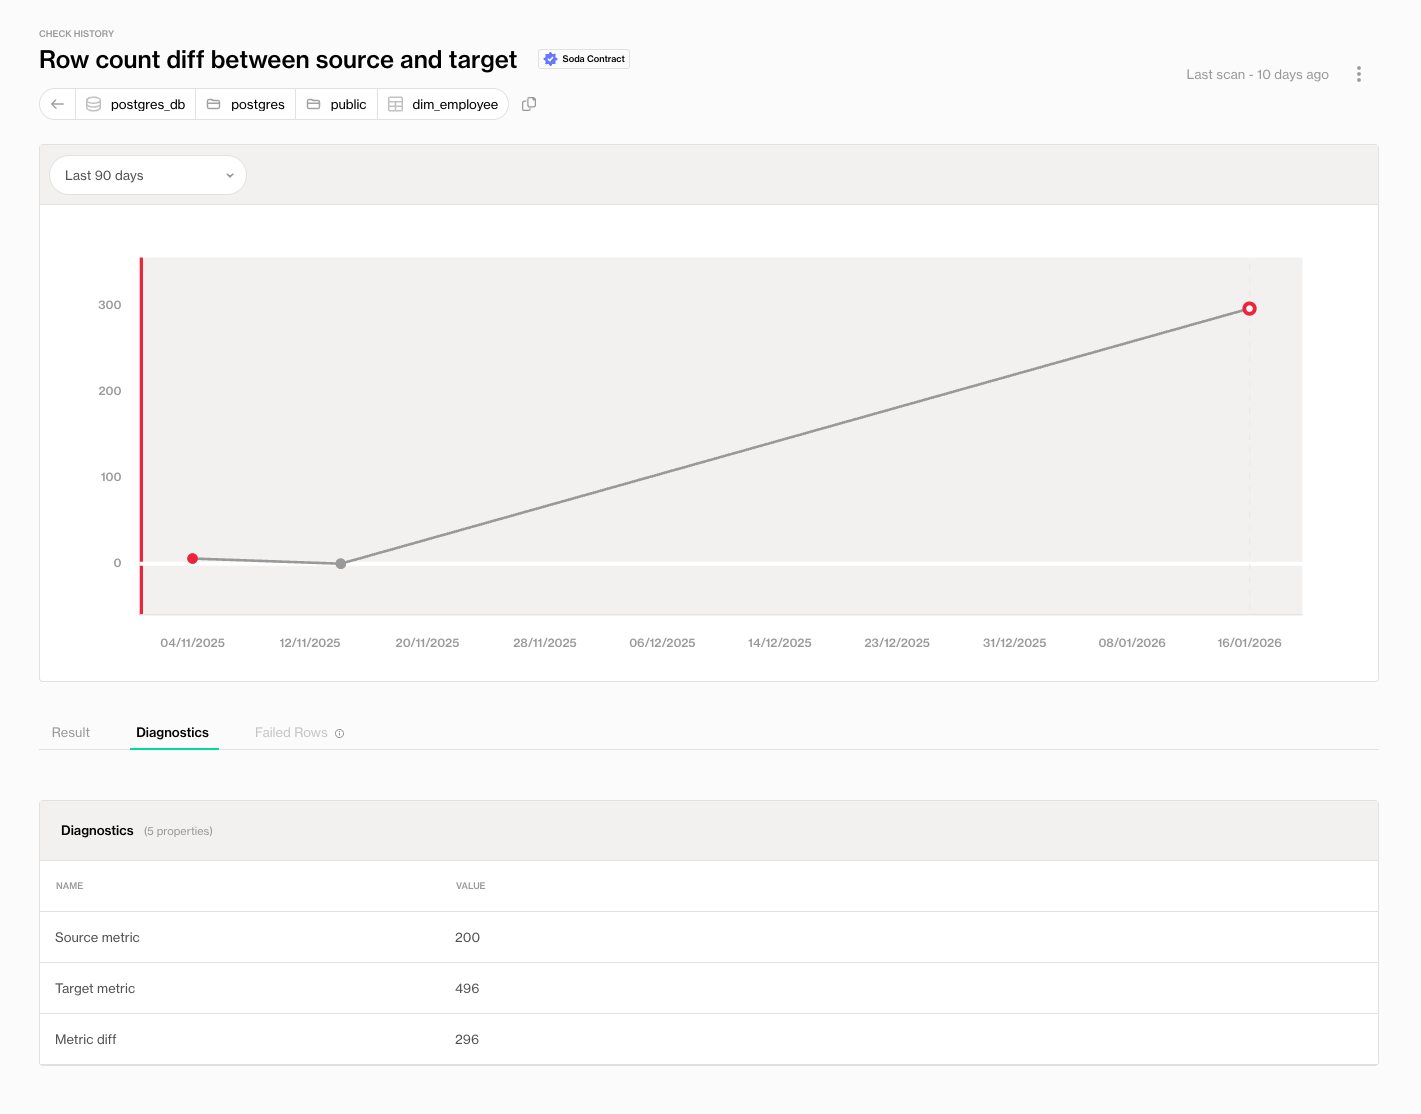
Task: Click the public schema folder icon
Action: 313,104
